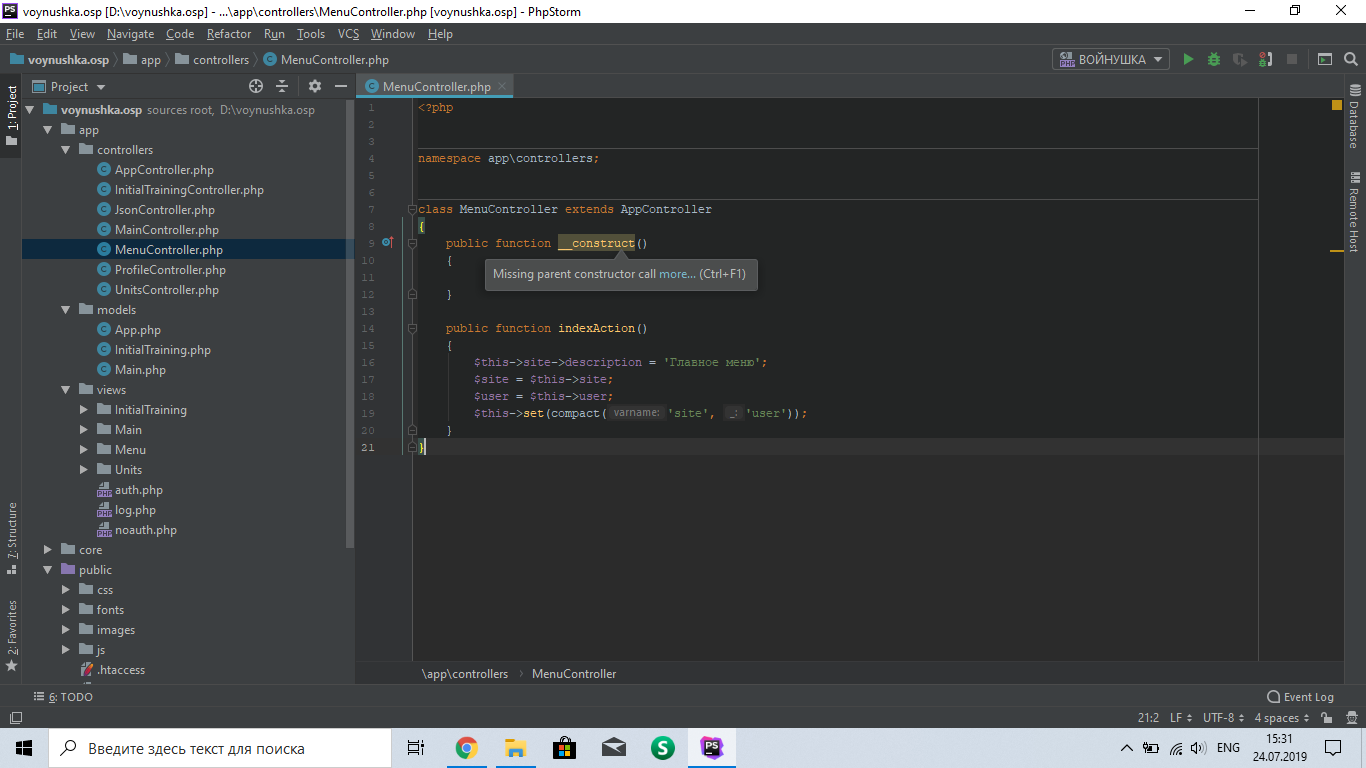The height and width of the screenshot is (768, 1366).
Task: Toggle tool window buttons corner icon
Action: (15, 718)
